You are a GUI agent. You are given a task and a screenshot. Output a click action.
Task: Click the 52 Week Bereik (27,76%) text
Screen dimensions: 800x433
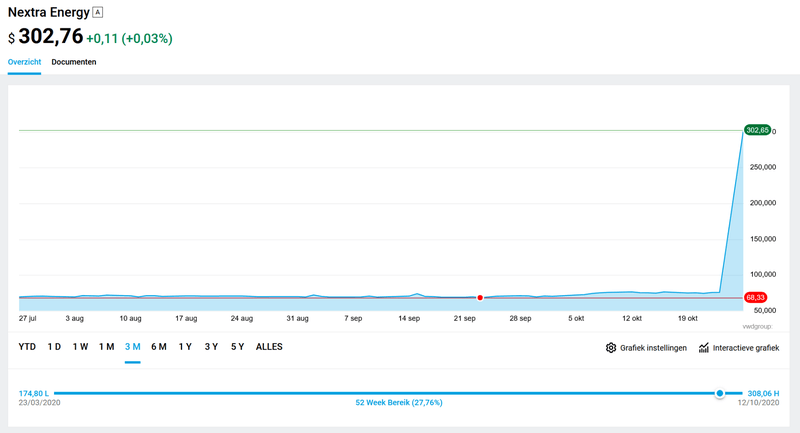click(399, 402)
